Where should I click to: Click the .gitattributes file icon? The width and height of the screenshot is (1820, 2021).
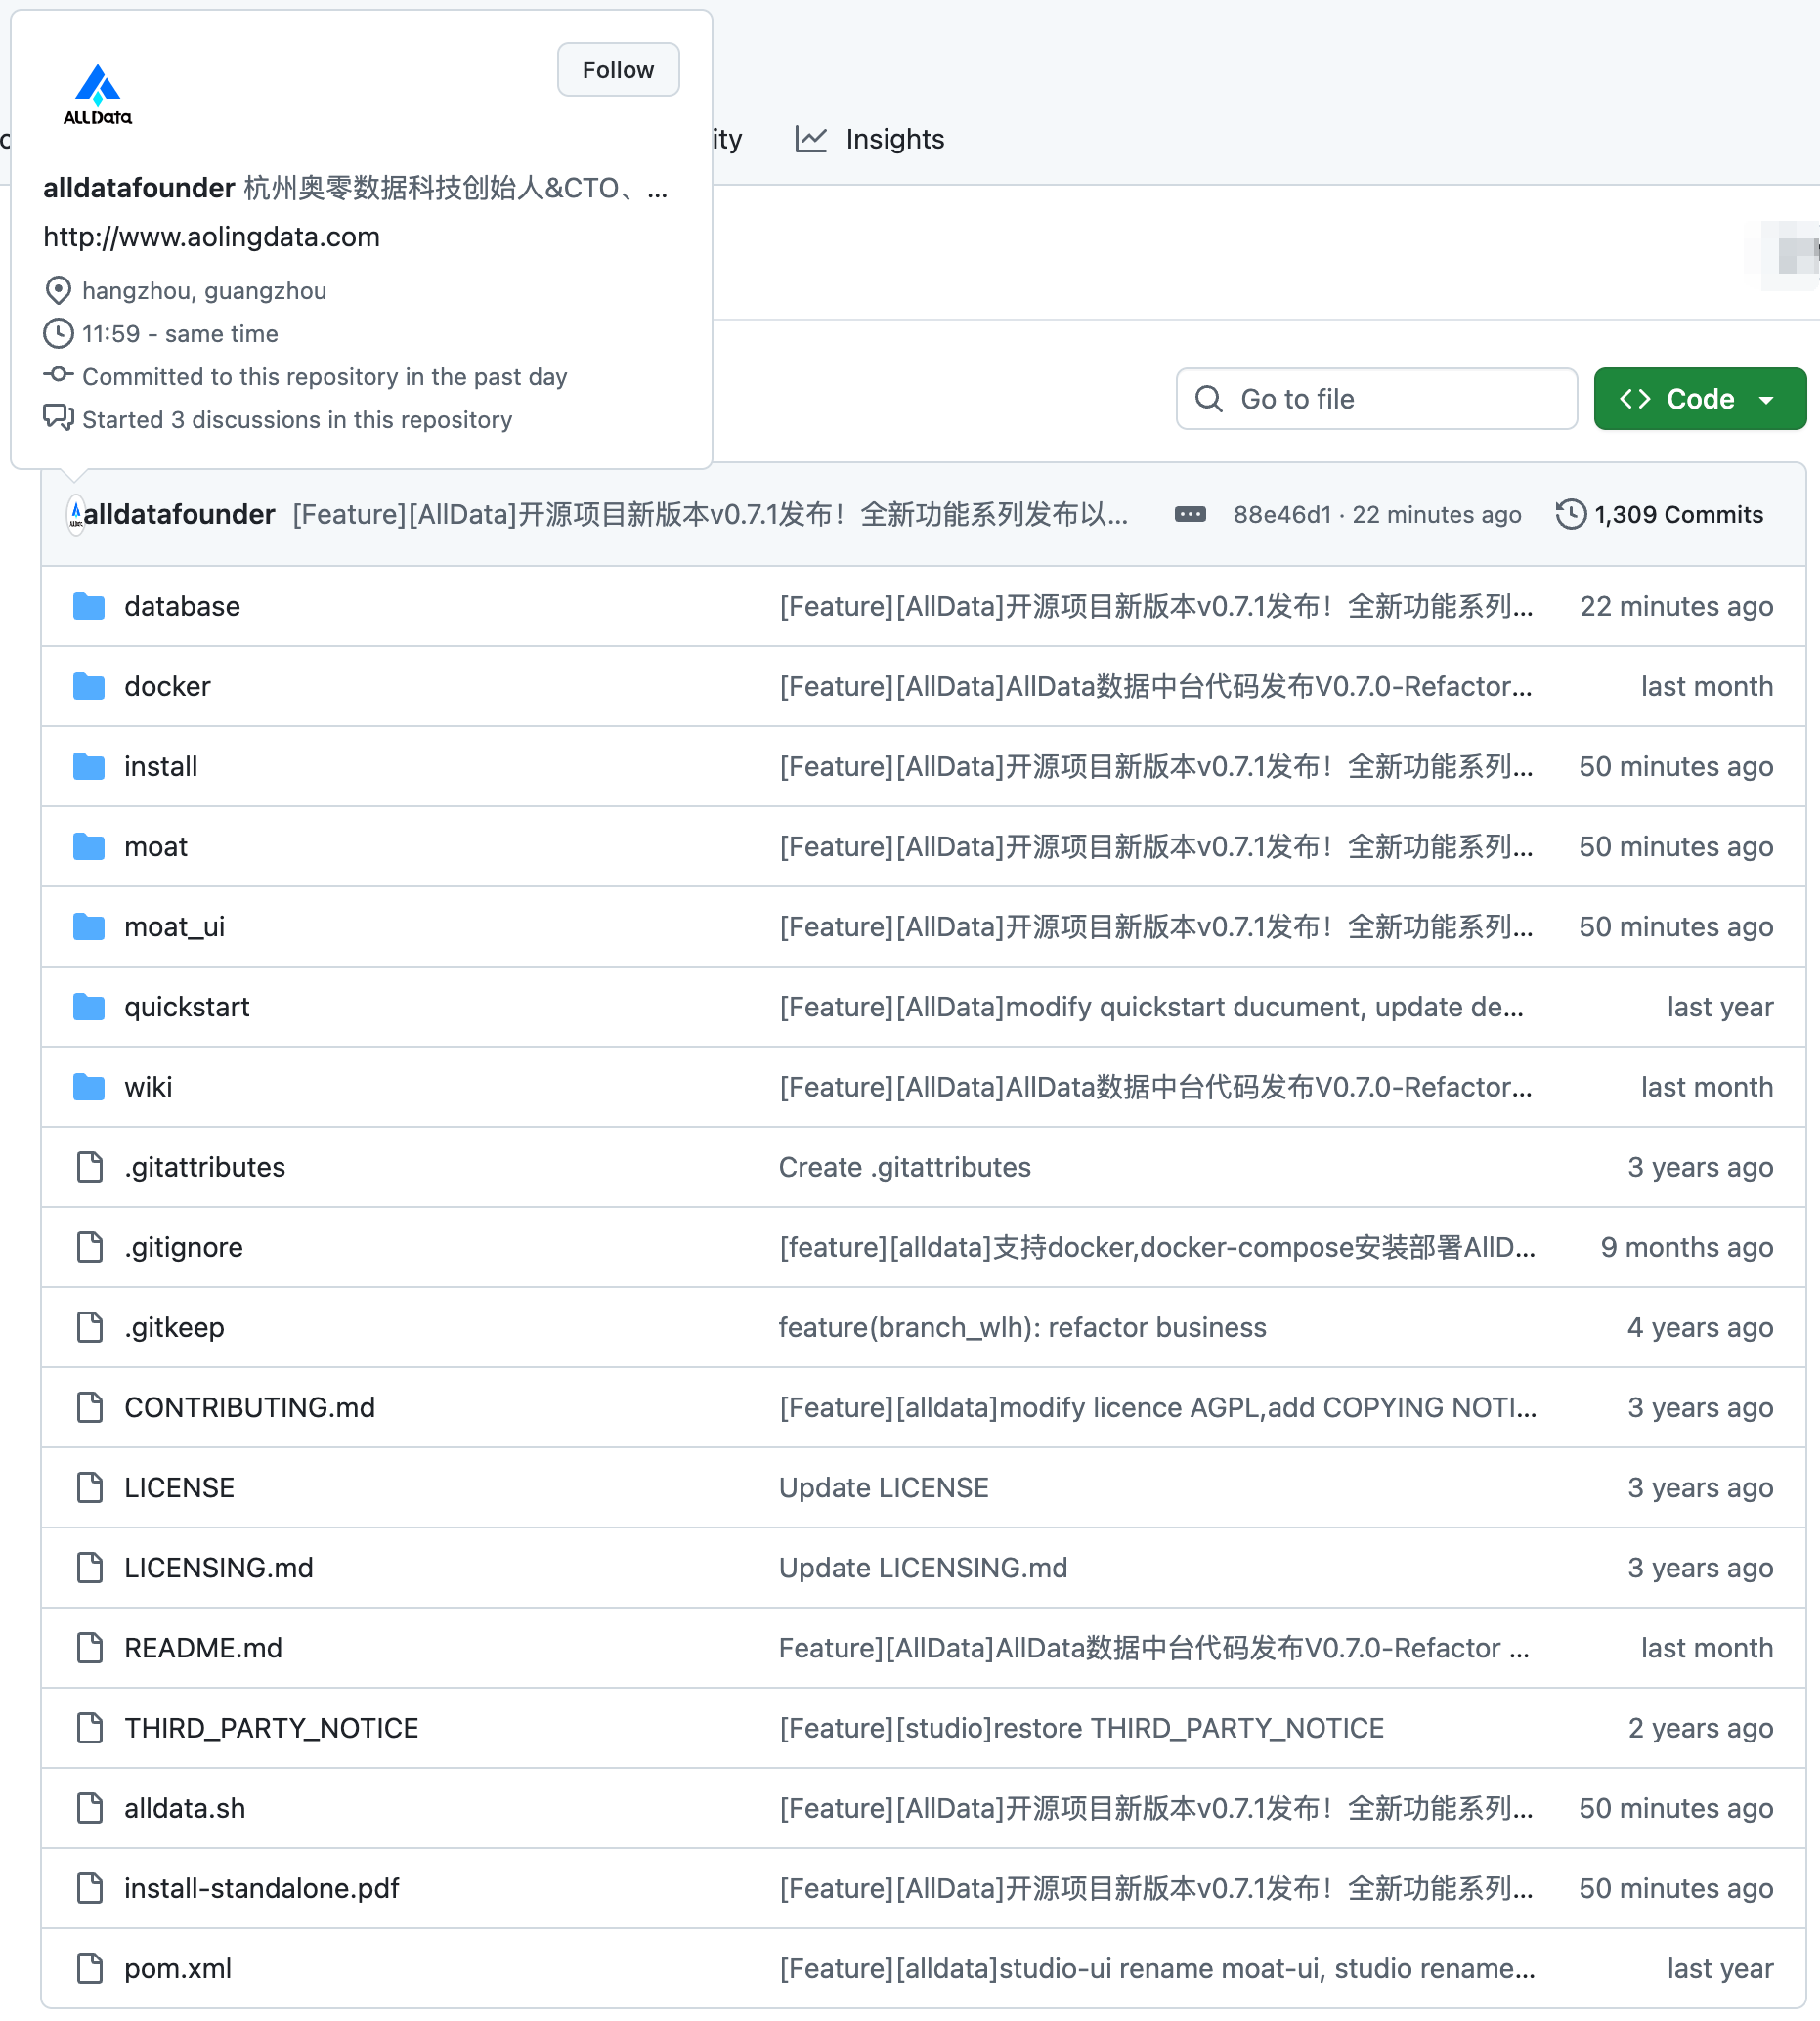pyautogui.click(x=90, y=1167)
